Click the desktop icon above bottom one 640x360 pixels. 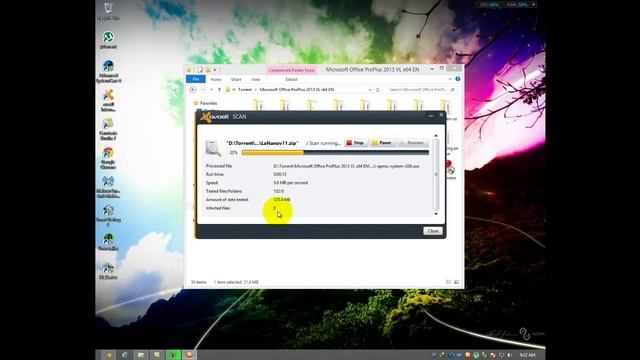coord(108,242)
